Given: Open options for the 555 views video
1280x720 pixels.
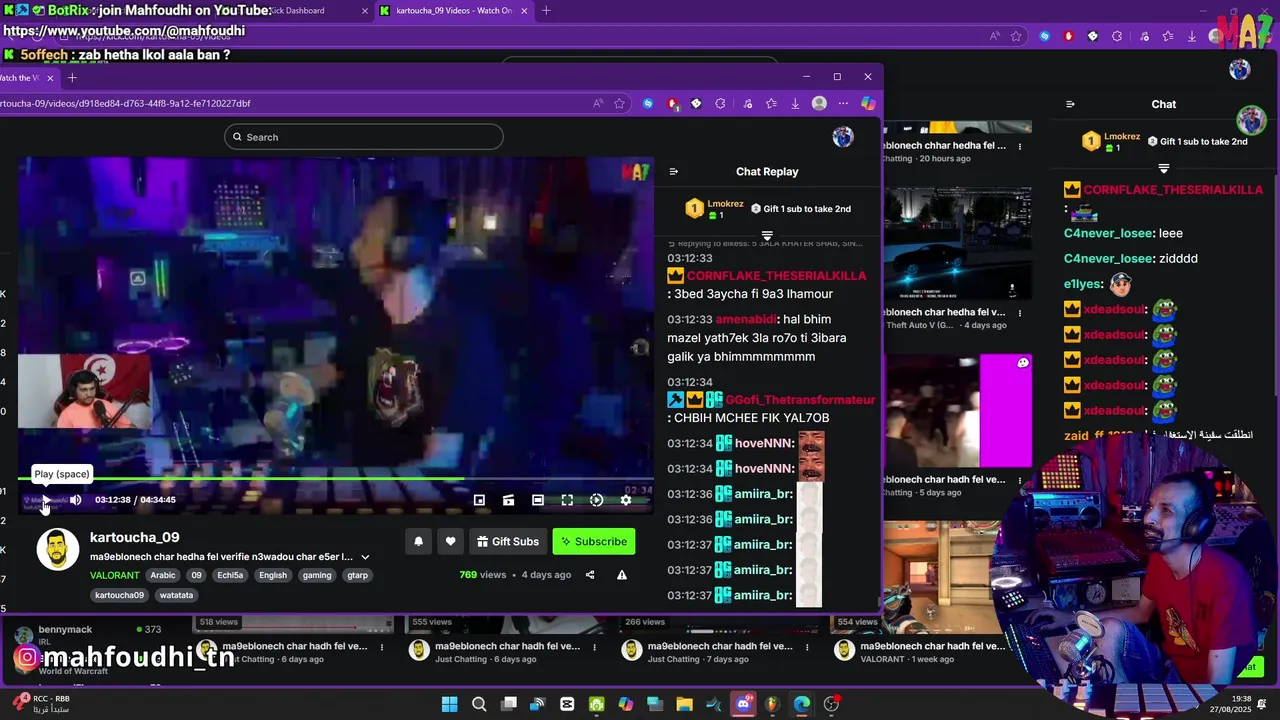Looking at the screenshot, I should tap(594, 647).
